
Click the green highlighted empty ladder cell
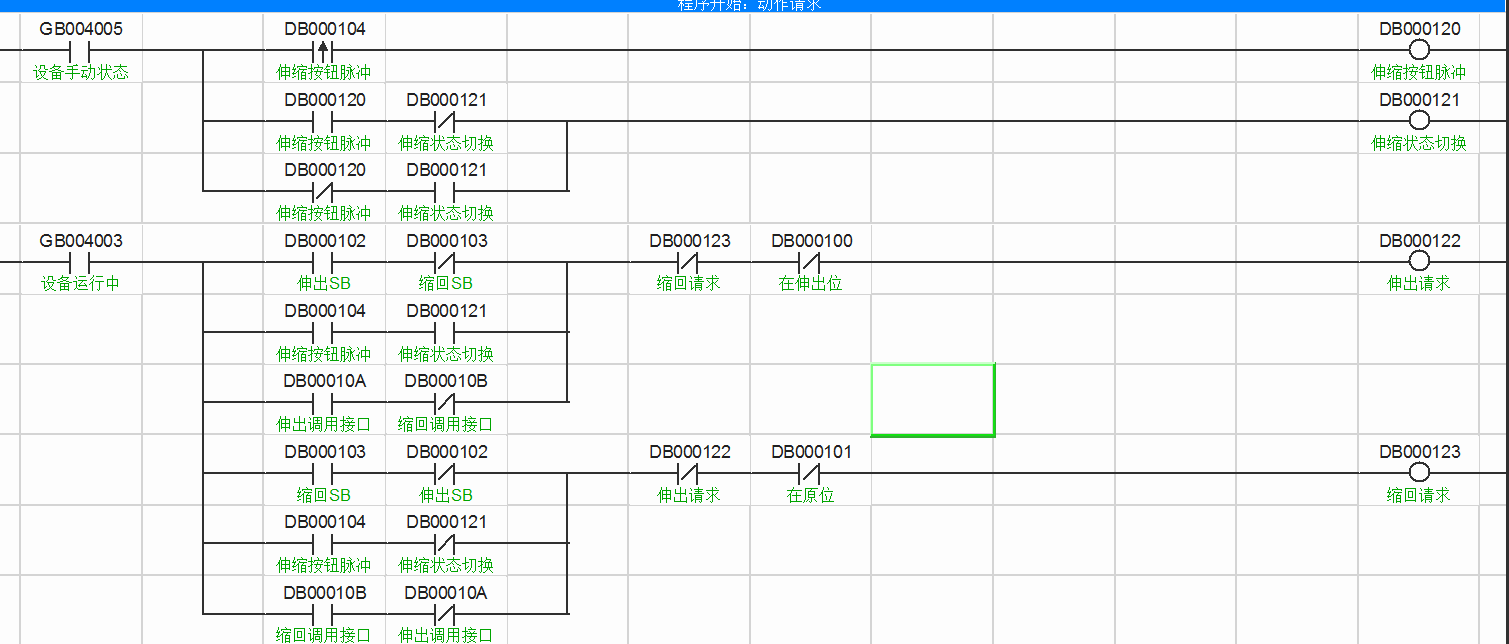(x=932, y=400)
